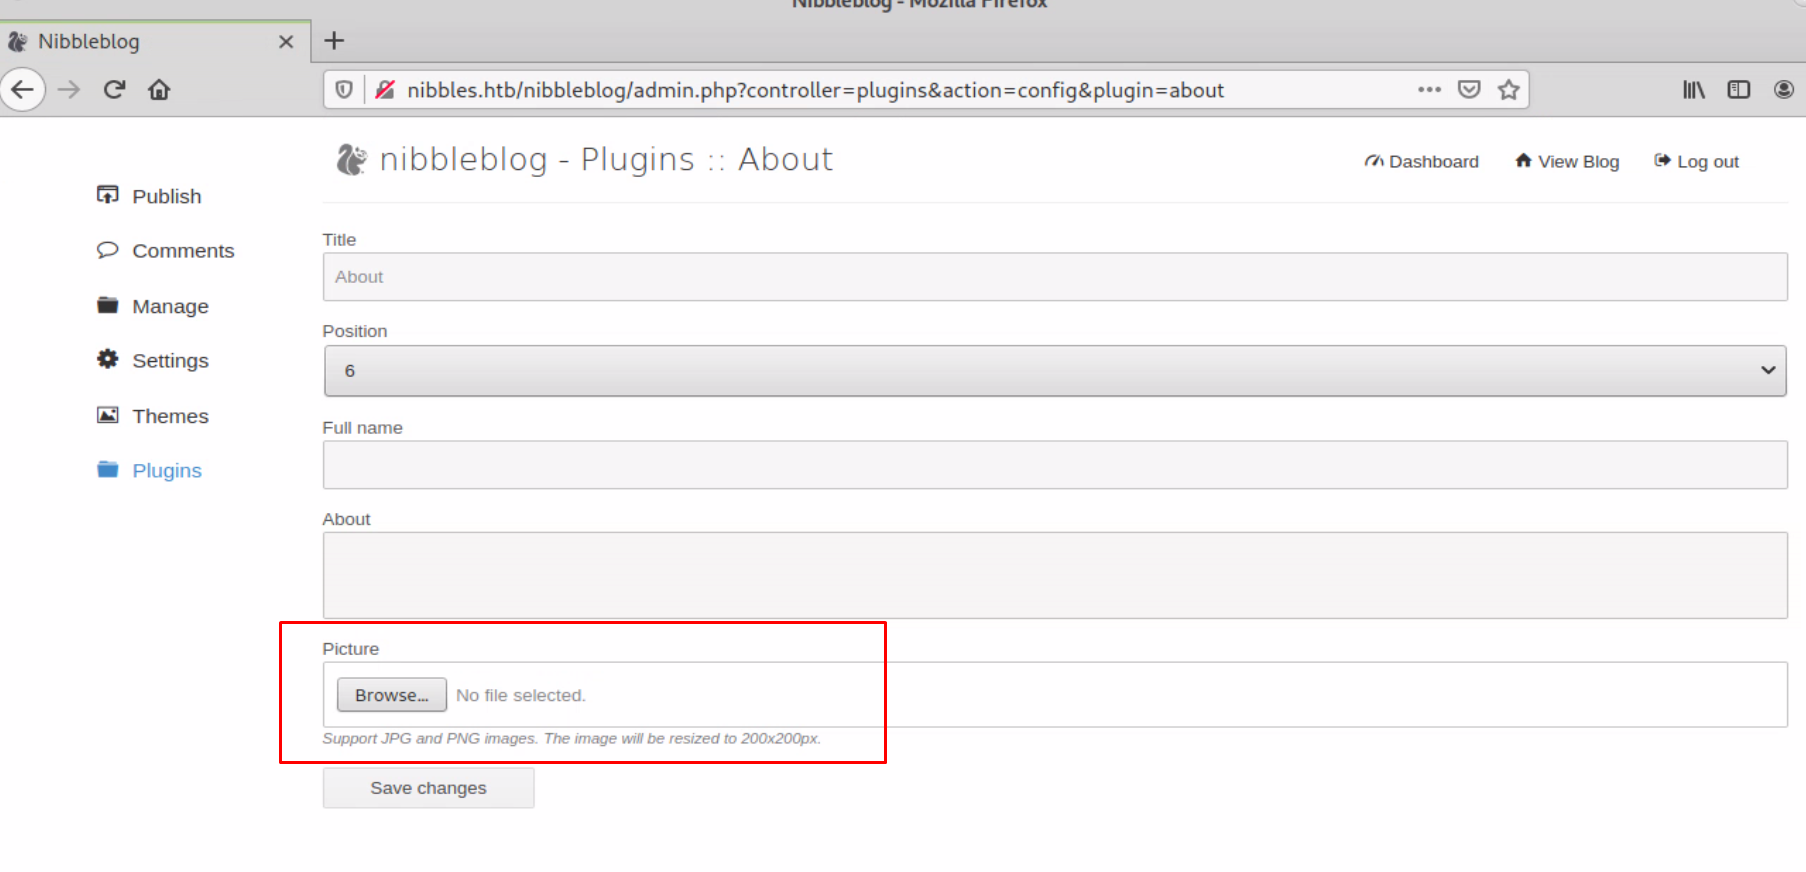
Task: Open the Firefox library icon
Action: click(1693, 90)
